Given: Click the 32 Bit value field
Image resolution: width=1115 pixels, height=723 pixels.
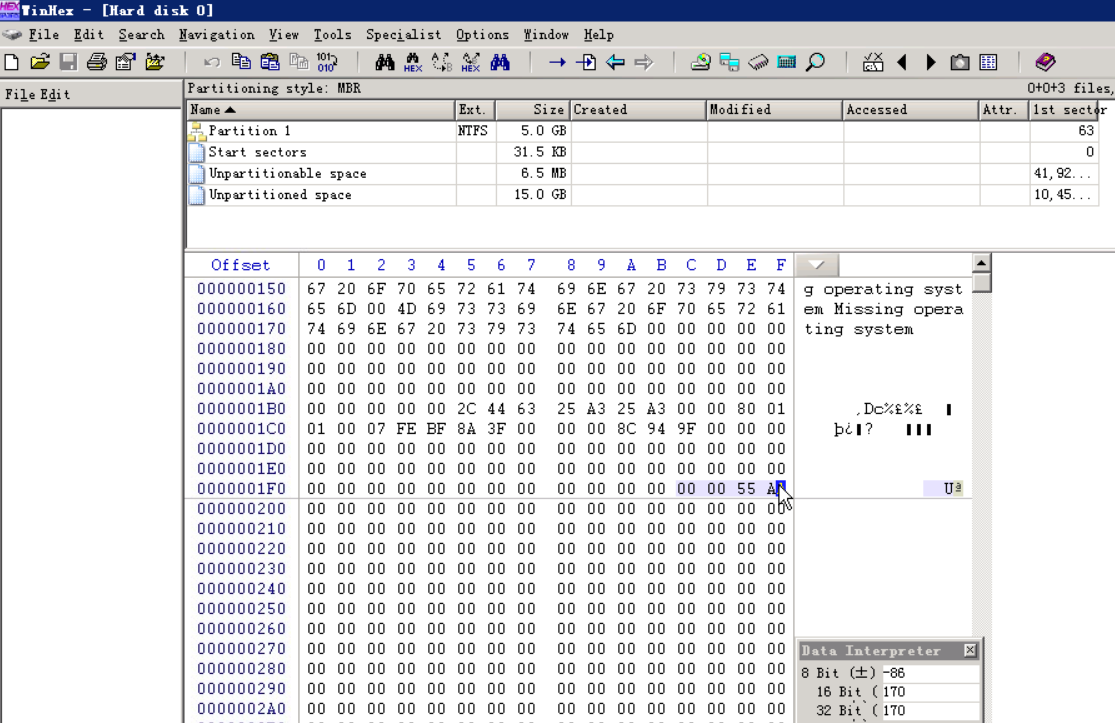Looking at the screenshot, I should [x=930, y=710].
